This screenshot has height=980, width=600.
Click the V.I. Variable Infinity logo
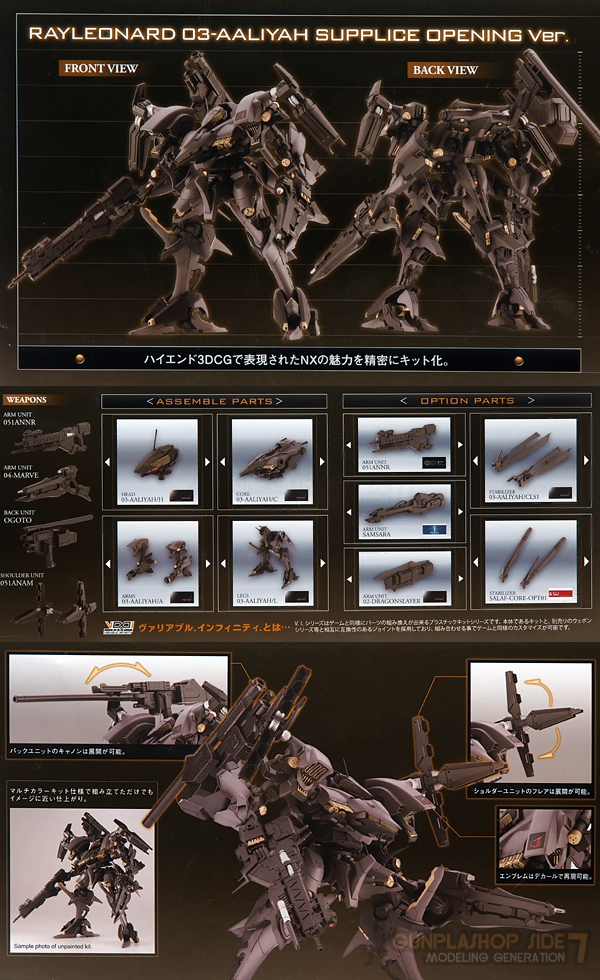click(118, 628)
